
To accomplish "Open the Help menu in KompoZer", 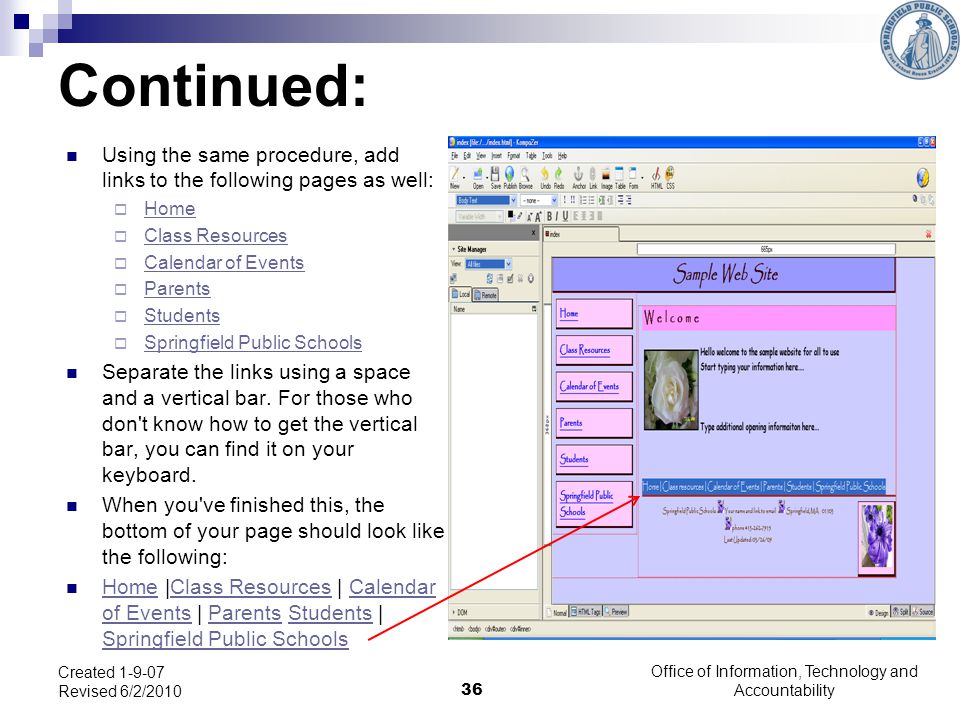I will point(562,156).
